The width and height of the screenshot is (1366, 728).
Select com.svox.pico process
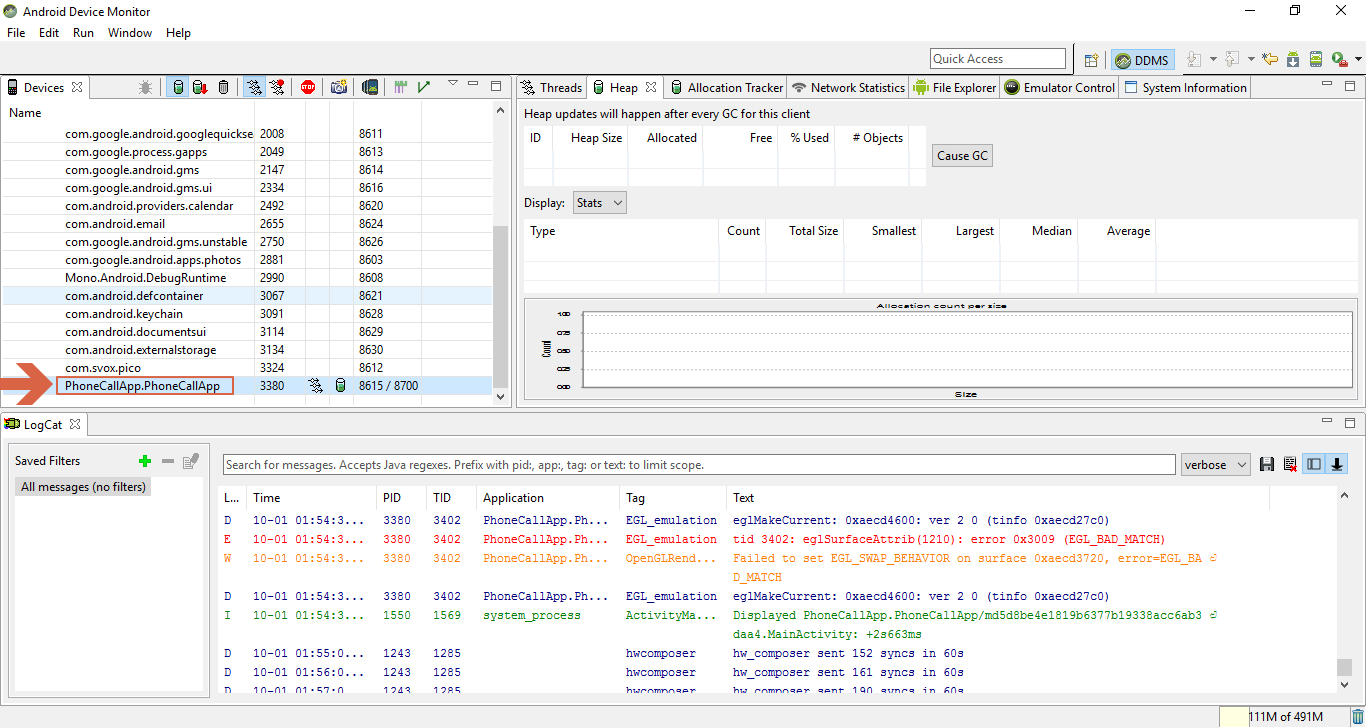click(247, 368)
